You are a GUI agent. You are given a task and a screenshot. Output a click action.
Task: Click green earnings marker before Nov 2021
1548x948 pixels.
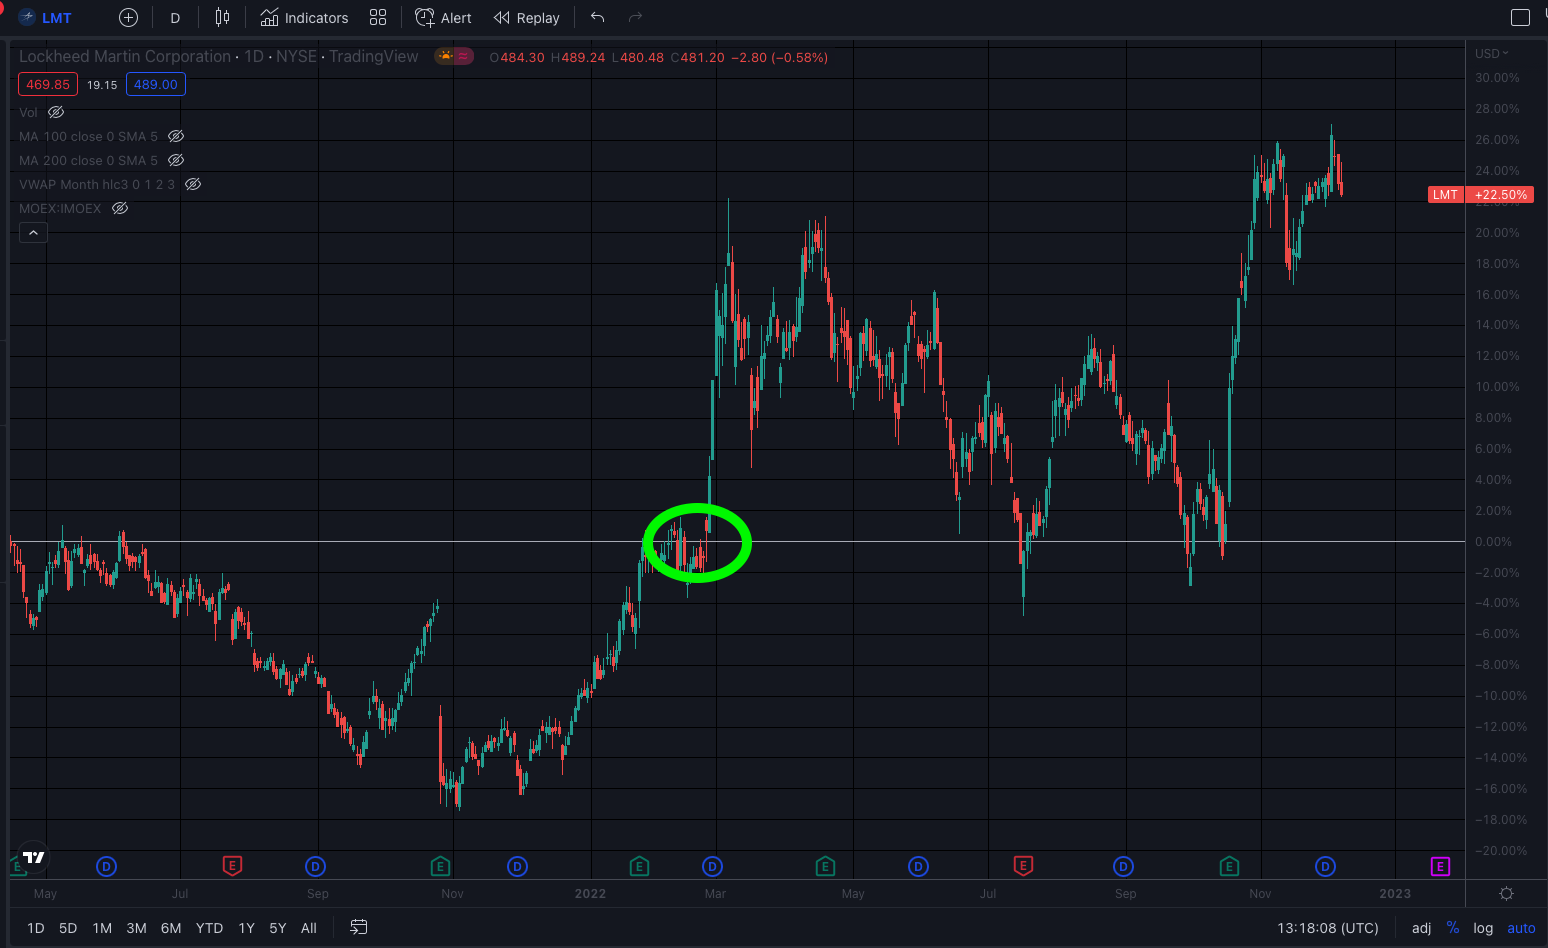[440, 866]
